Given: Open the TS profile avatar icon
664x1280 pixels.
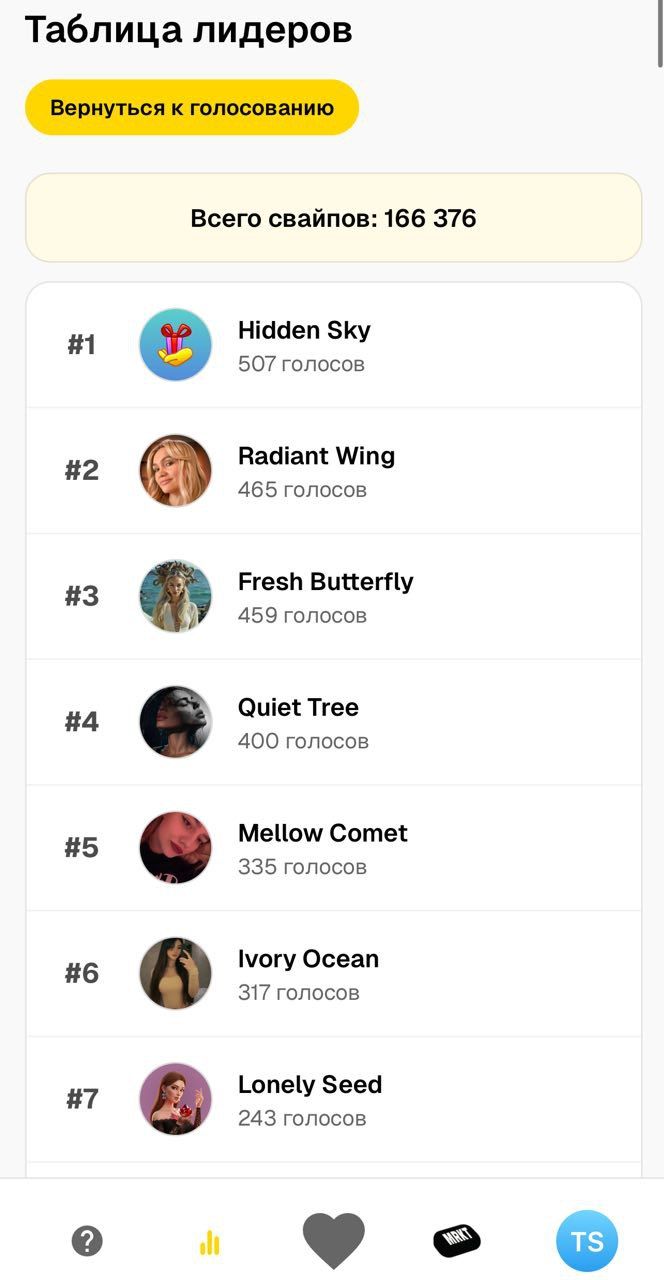Looking at the screenshot, I should point(588,1240).
